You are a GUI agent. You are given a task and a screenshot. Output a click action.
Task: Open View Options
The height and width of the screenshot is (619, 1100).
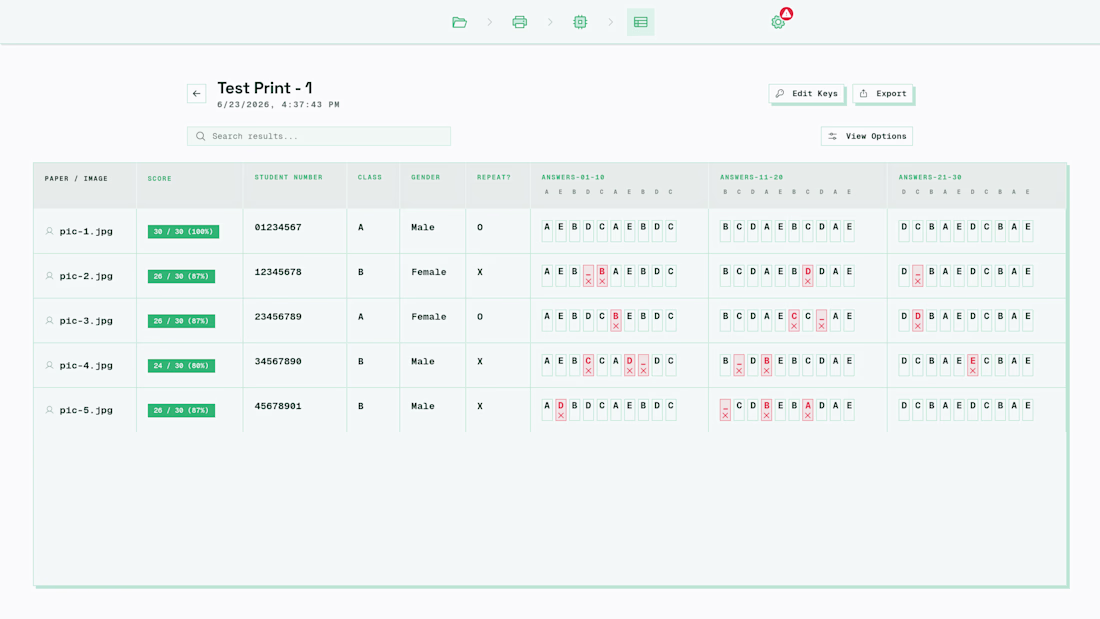point(867,136)
